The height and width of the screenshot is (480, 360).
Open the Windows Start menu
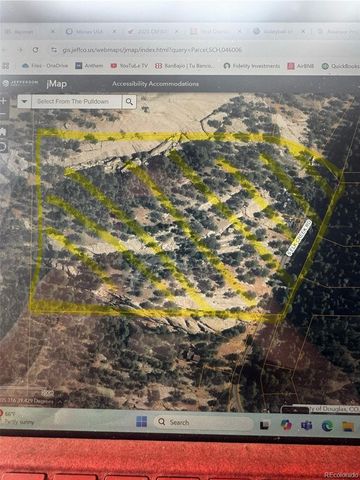142,422
